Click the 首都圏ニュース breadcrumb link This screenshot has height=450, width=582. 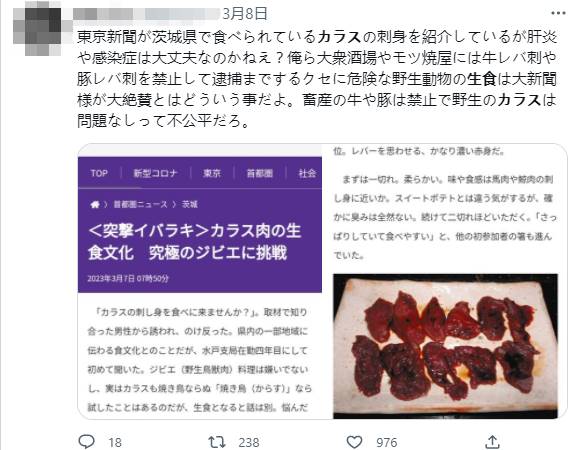[140, 204]
